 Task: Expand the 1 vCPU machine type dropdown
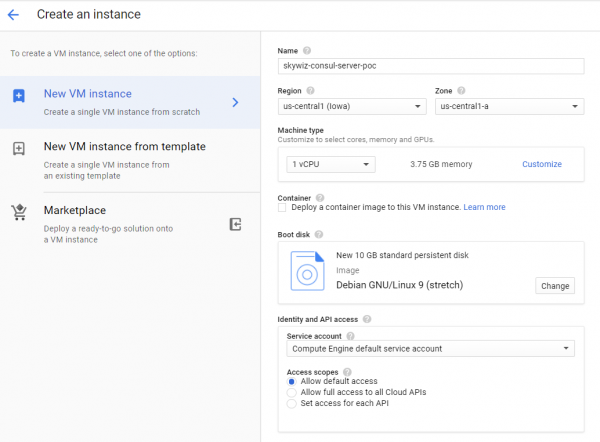tap(330, 164)
